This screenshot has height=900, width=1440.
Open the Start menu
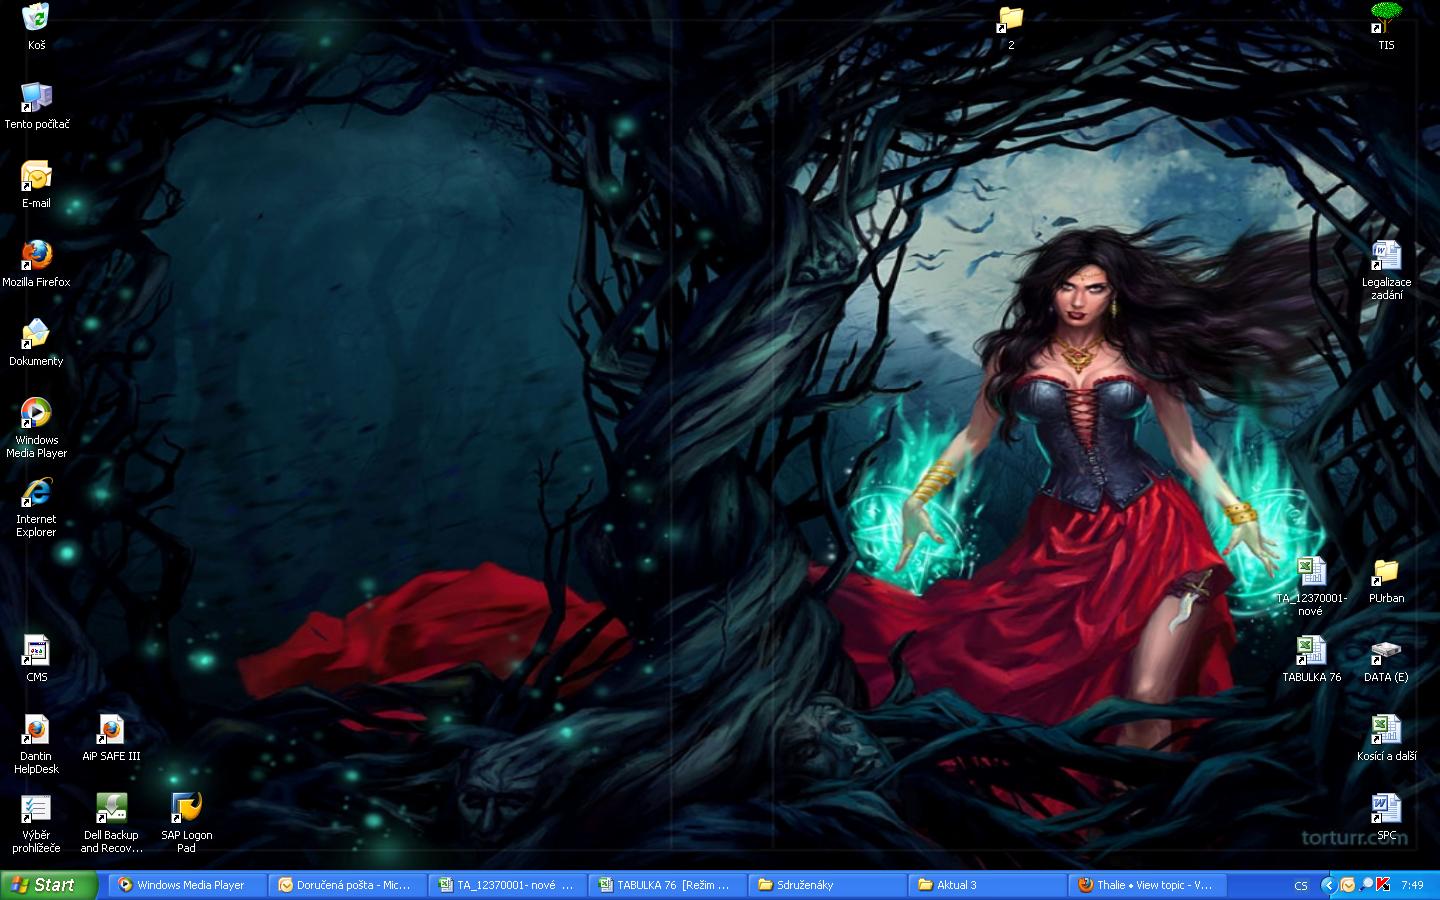tap(48, 885)
